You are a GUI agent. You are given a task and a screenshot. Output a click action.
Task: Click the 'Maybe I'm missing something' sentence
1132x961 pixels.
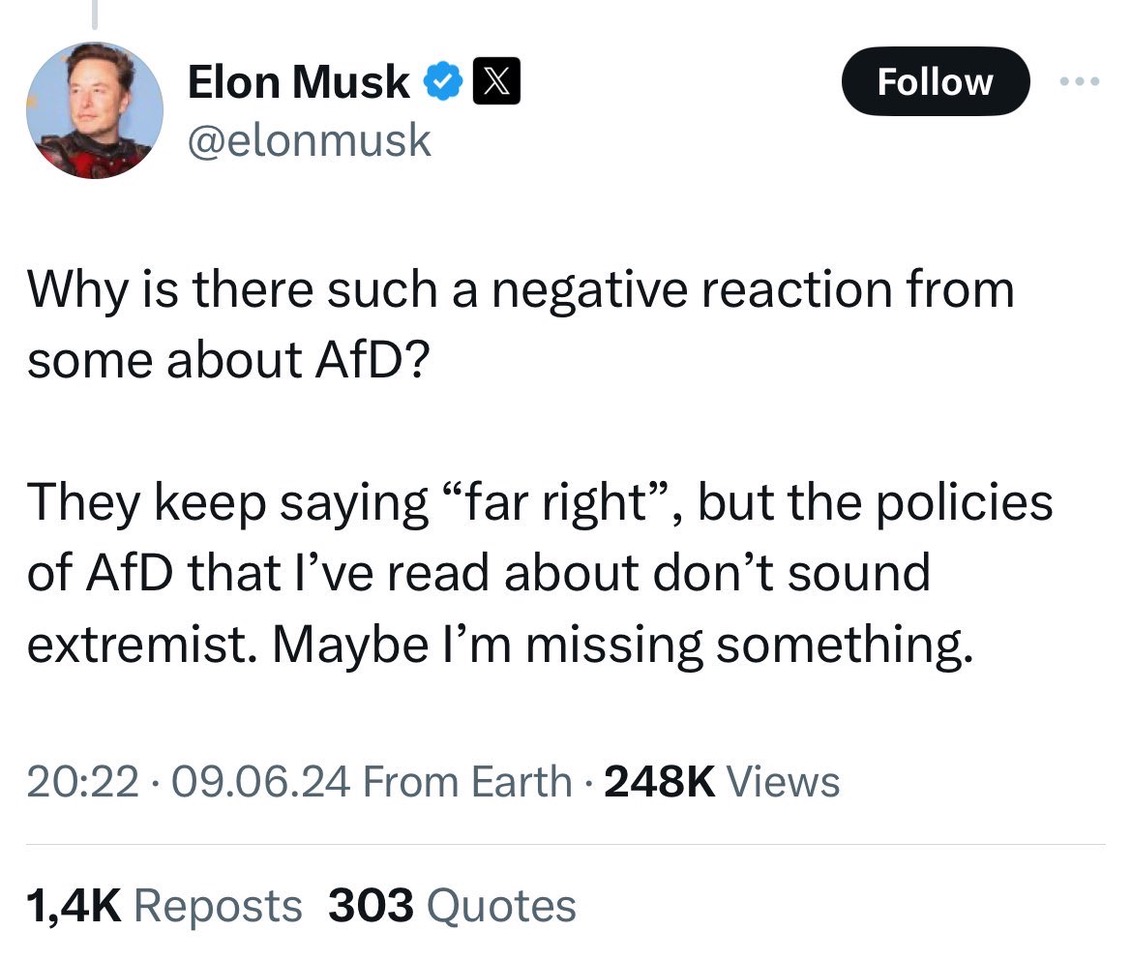pyautogui.click(x=622, y=644)
